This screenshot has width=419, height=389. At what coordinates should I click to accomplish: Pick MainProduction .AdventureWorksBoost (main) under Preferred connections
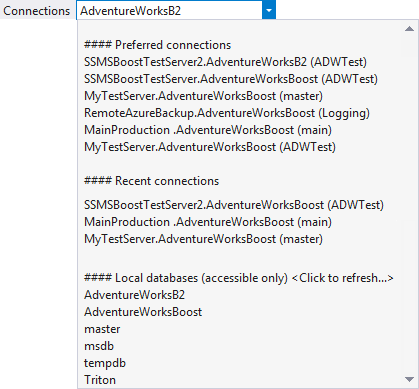208,130
